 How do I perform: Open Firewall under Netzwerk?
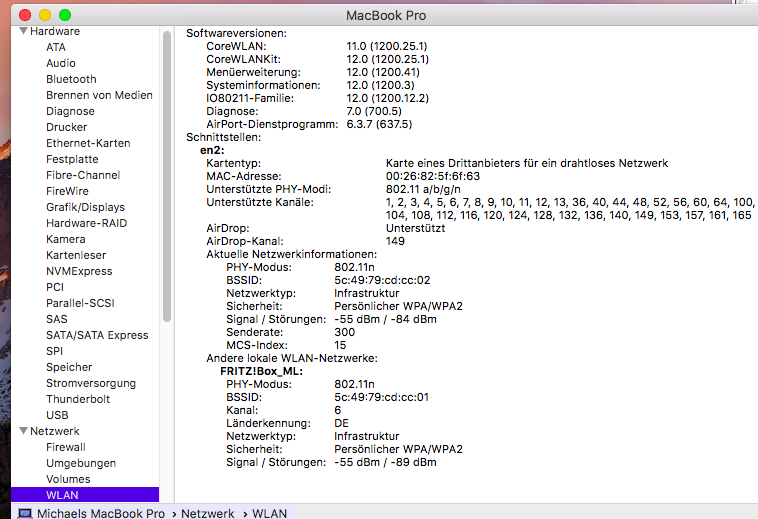(x=65, y=447)
